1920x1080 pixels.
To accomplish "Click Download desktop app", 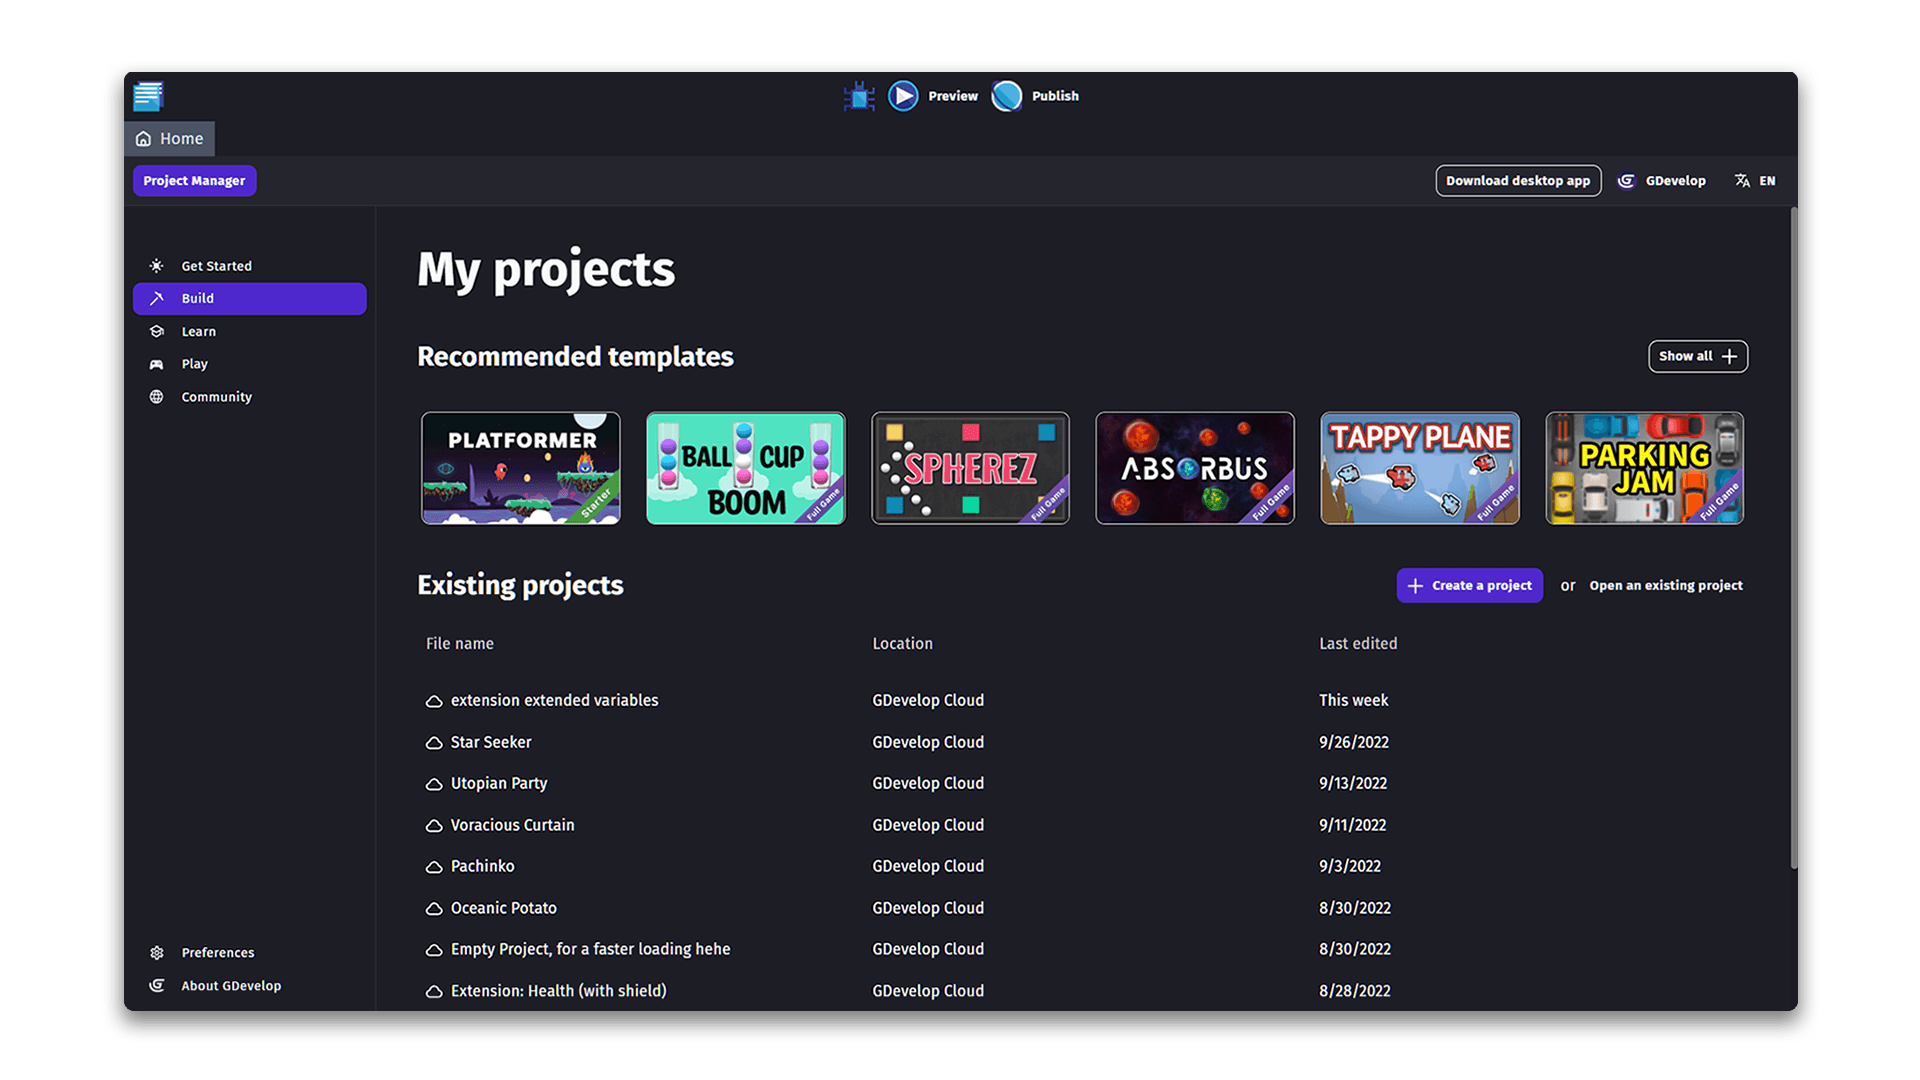I will (1518, 180).
